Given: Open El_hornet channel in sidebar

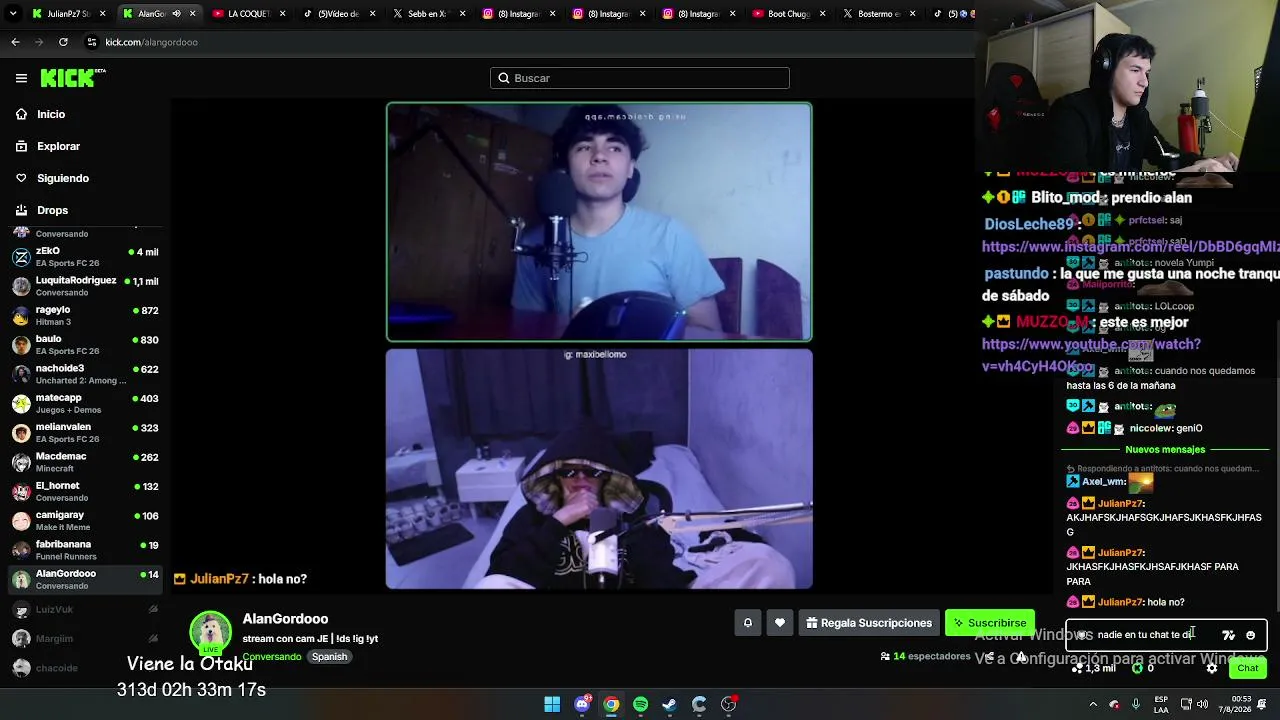Looking at the screenshot, I should click(85, 491).
